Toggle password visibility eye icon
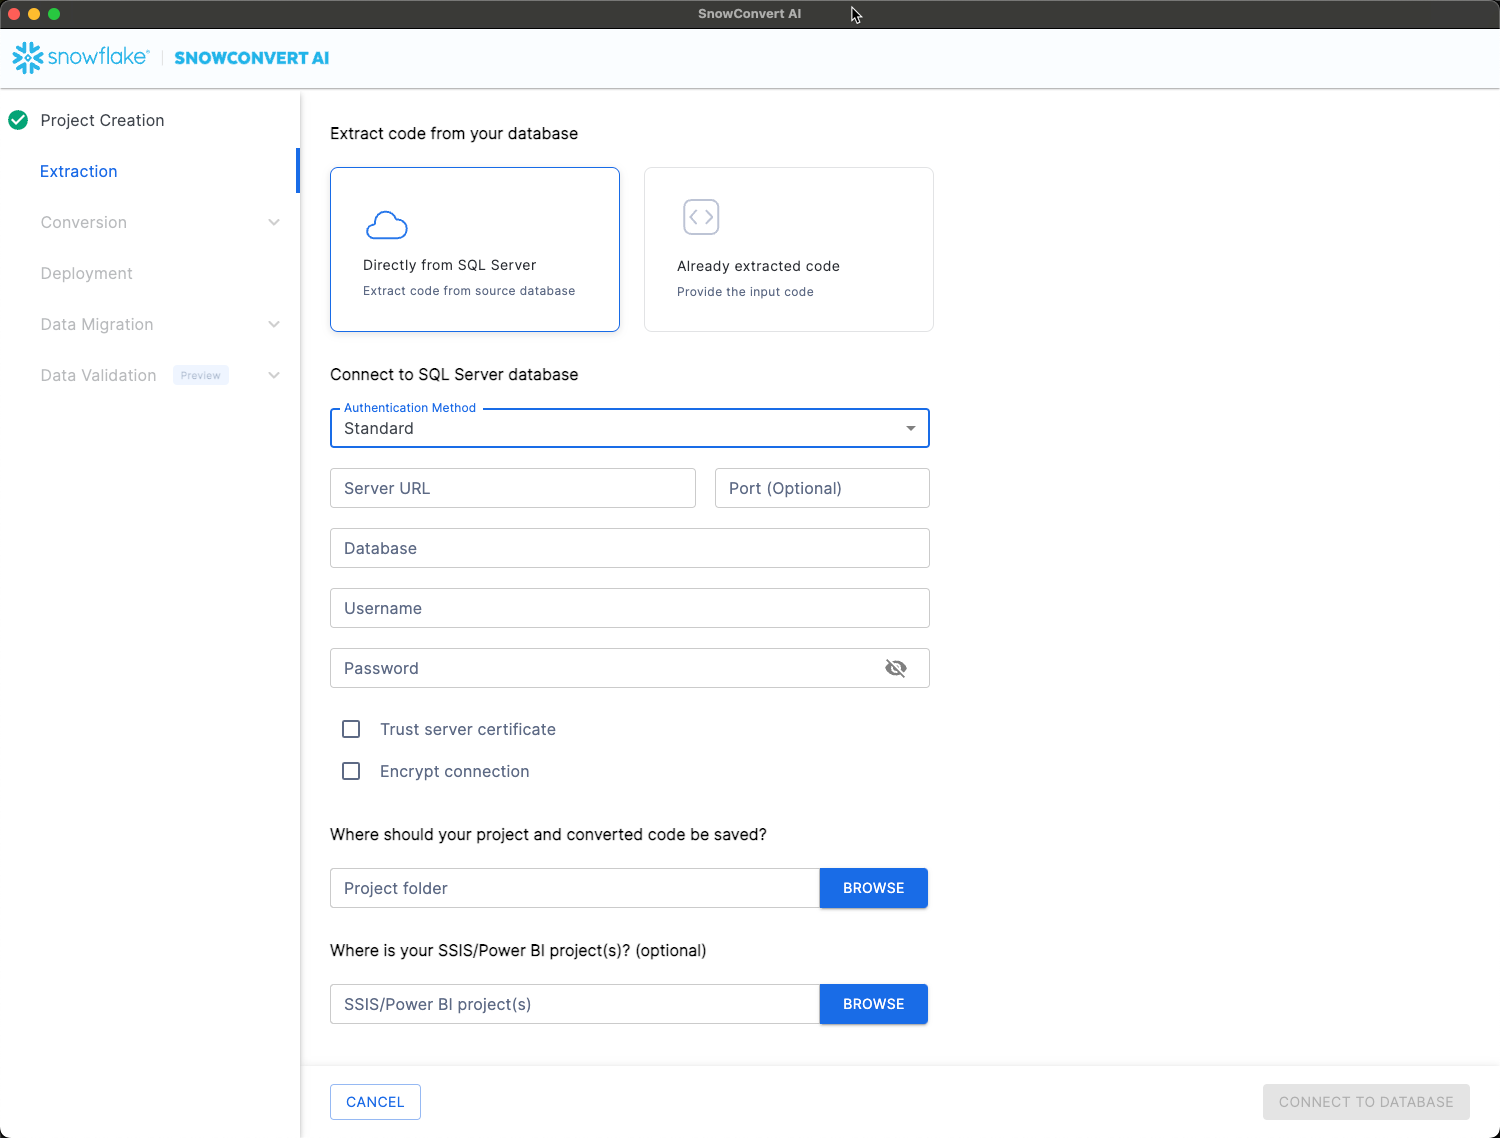 [x=896, y=668]
